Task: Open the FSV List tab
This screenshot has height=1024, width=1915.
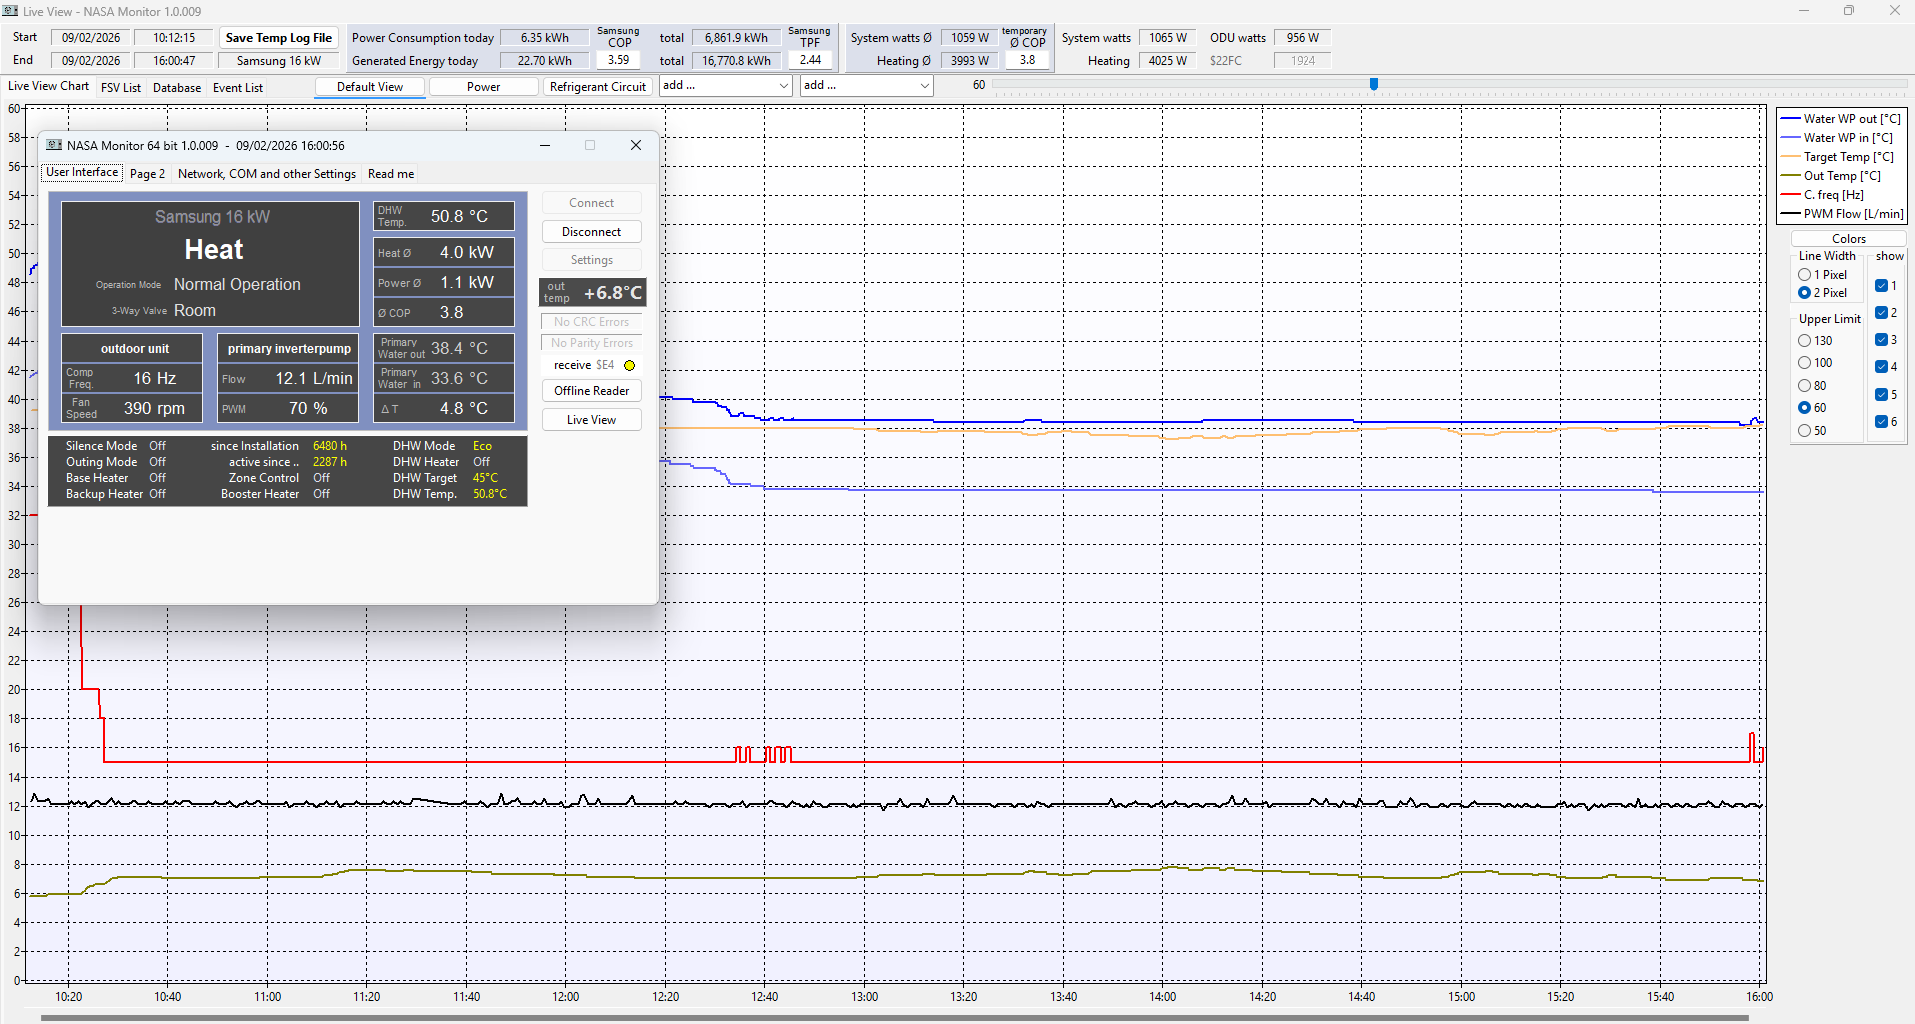Action: click(x=121, y=88)
